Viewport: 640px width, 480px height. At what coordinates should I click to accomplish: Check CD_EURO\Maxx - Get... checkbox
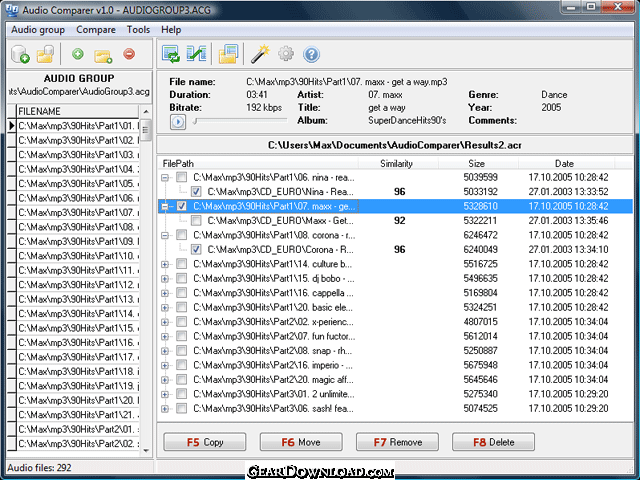196,220
